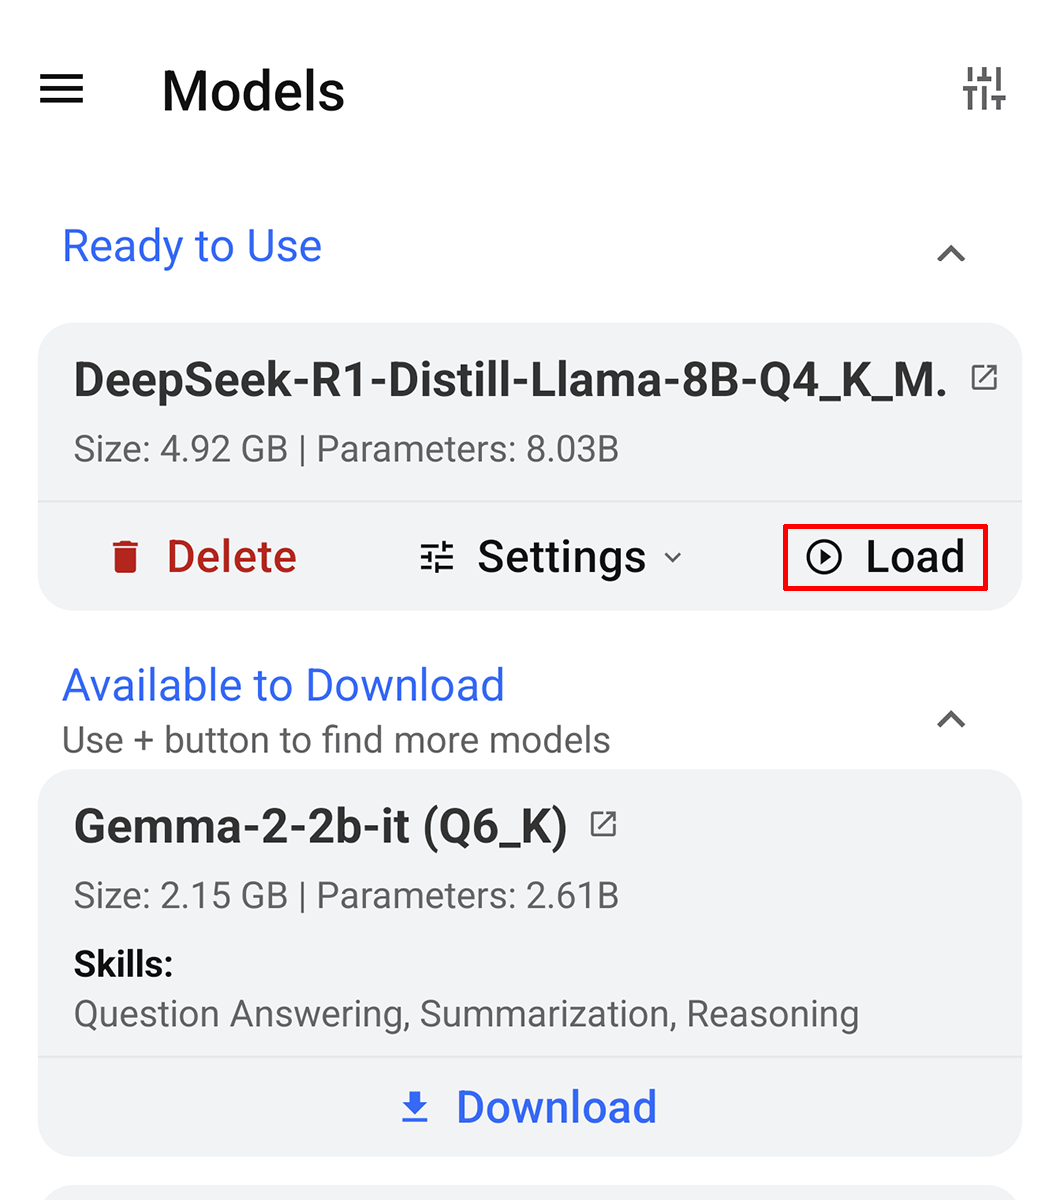The image size is (1060, 1200).
Task: Select the Gemma-2-2b-it (Q6_K) title
Action: [320, 826]
